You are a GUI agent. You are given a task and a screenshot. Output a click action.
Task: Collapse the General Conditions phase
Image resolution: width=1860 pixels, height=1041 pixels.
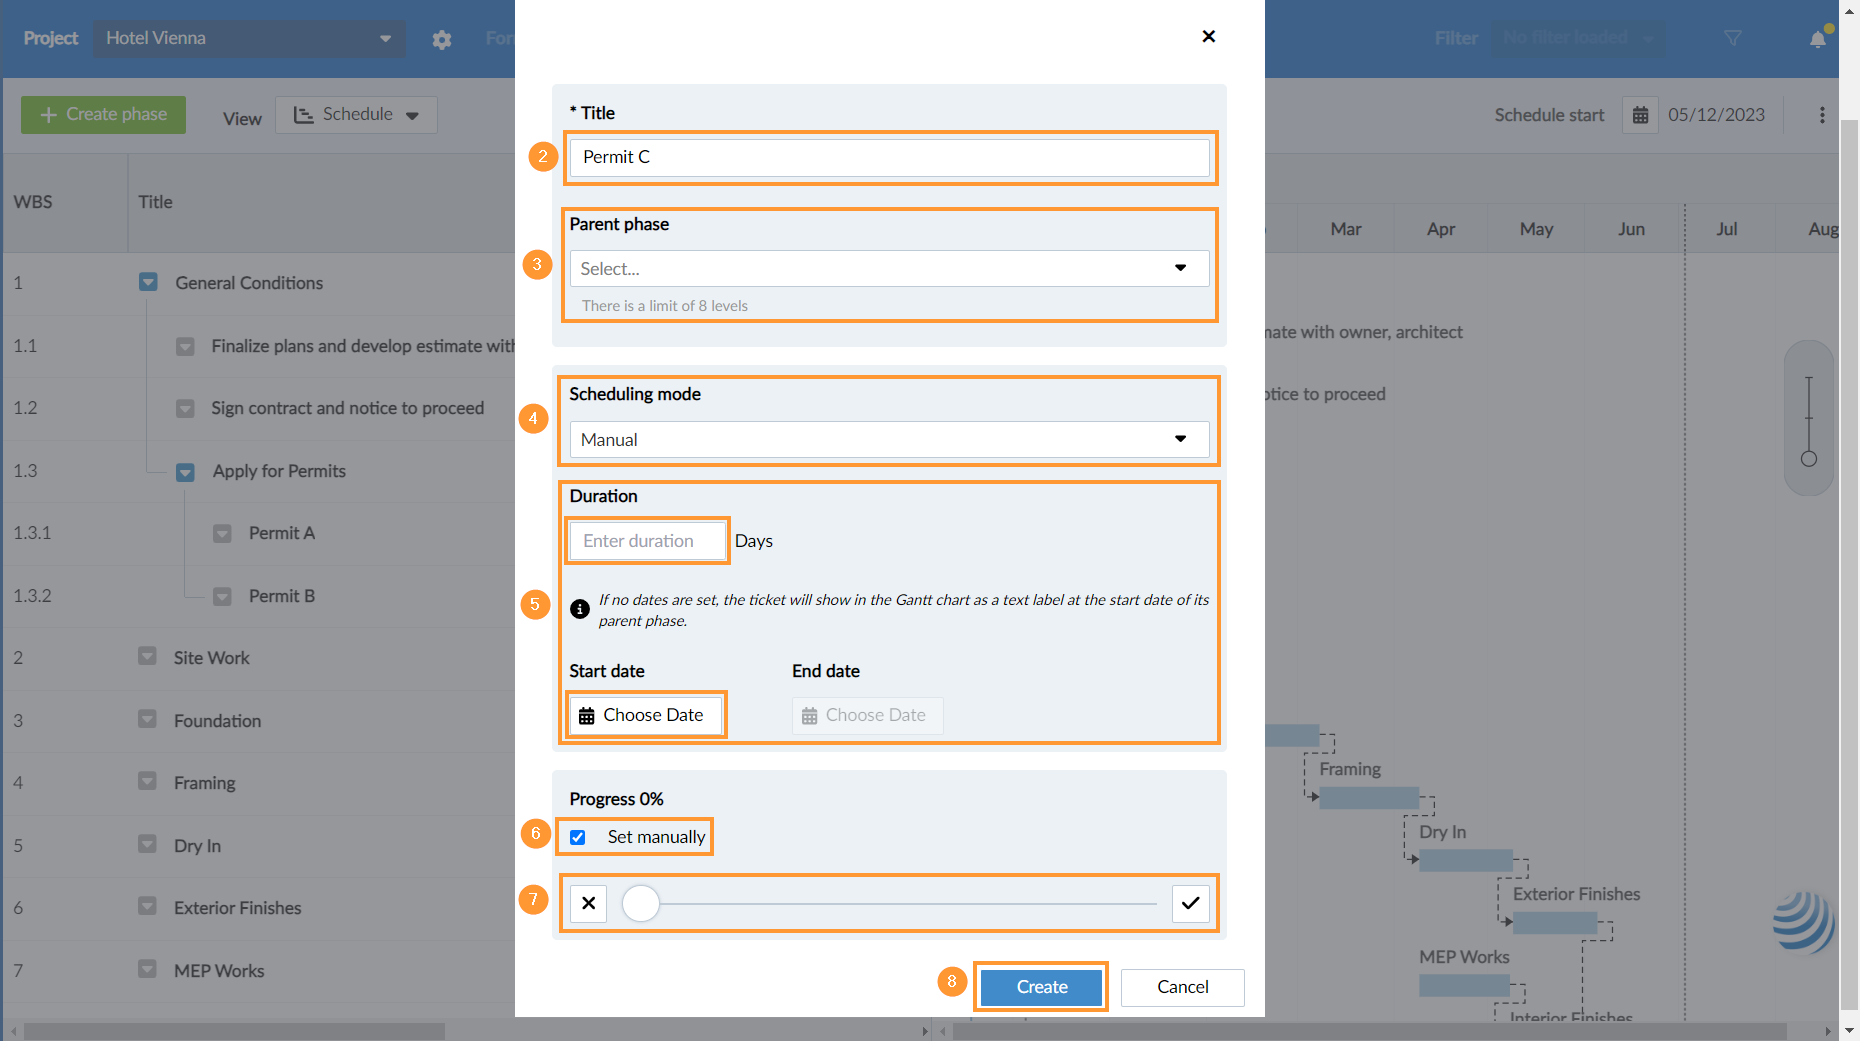point(148,283)
